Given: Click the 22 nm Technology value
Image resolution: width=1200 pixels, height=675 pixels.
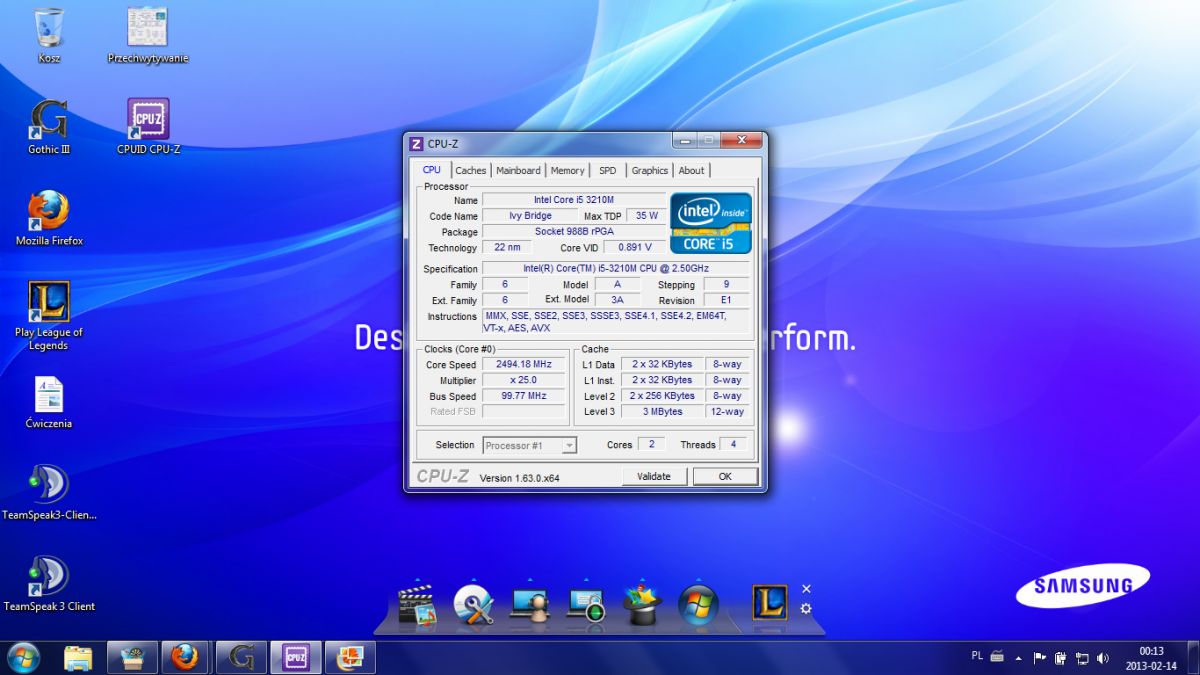Looking at the screenshot, I should [507, 248].
